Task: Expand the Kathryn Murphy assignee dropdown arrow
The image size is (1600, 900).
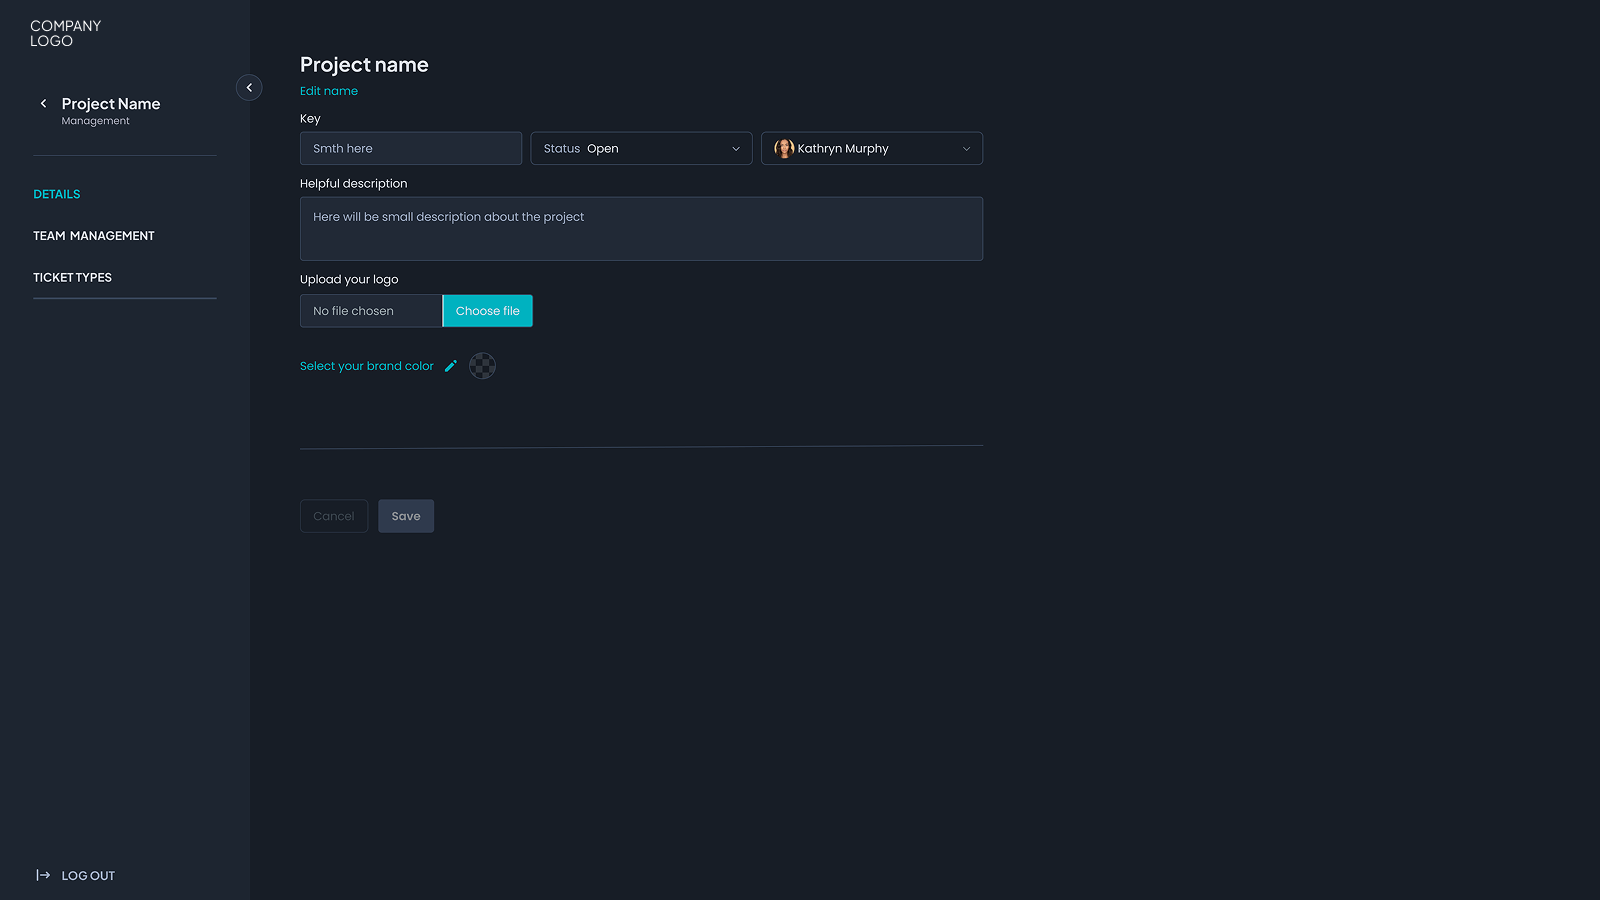Action: pos(966,149)
